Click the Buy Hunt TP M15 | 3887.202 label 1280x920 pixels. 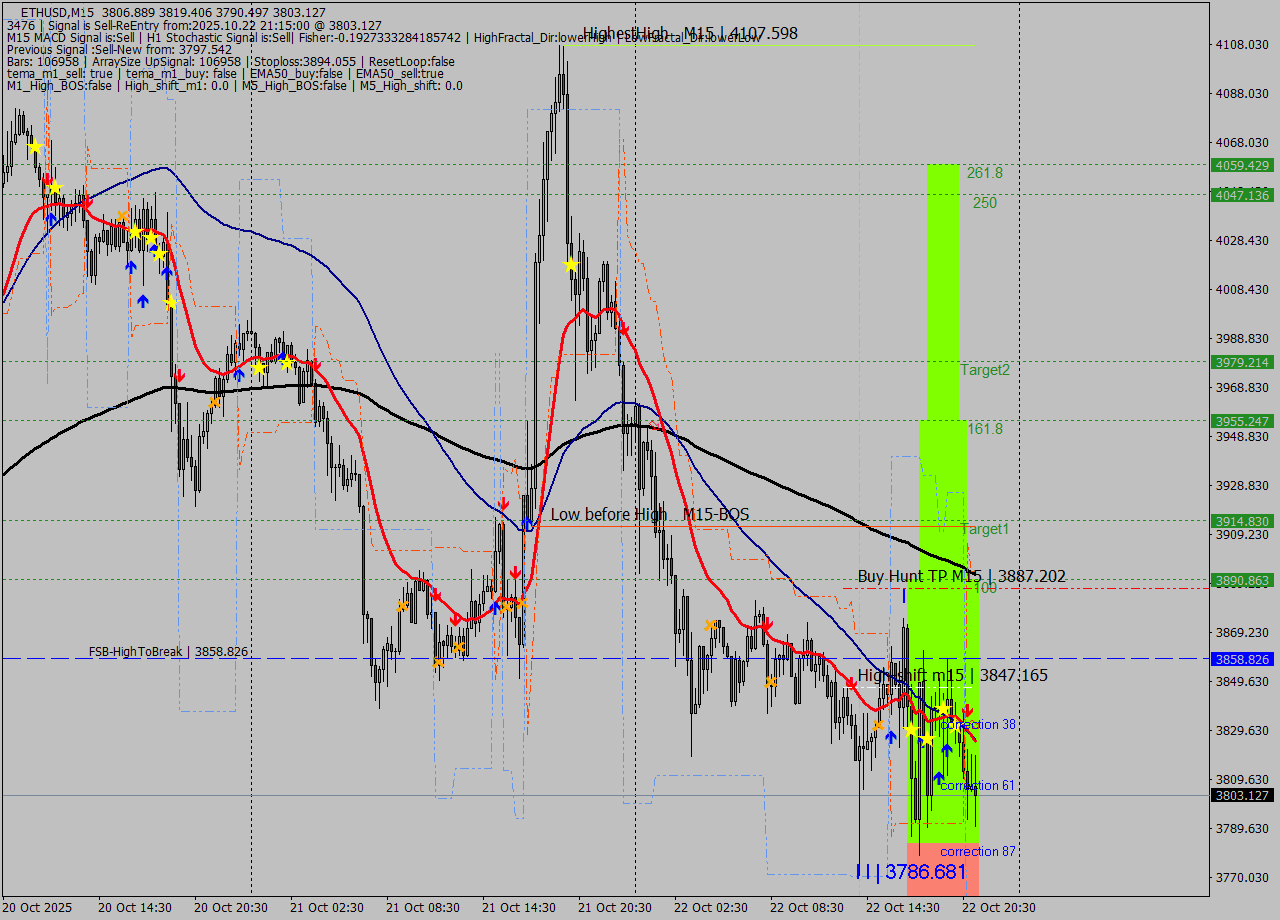[960, 576]
